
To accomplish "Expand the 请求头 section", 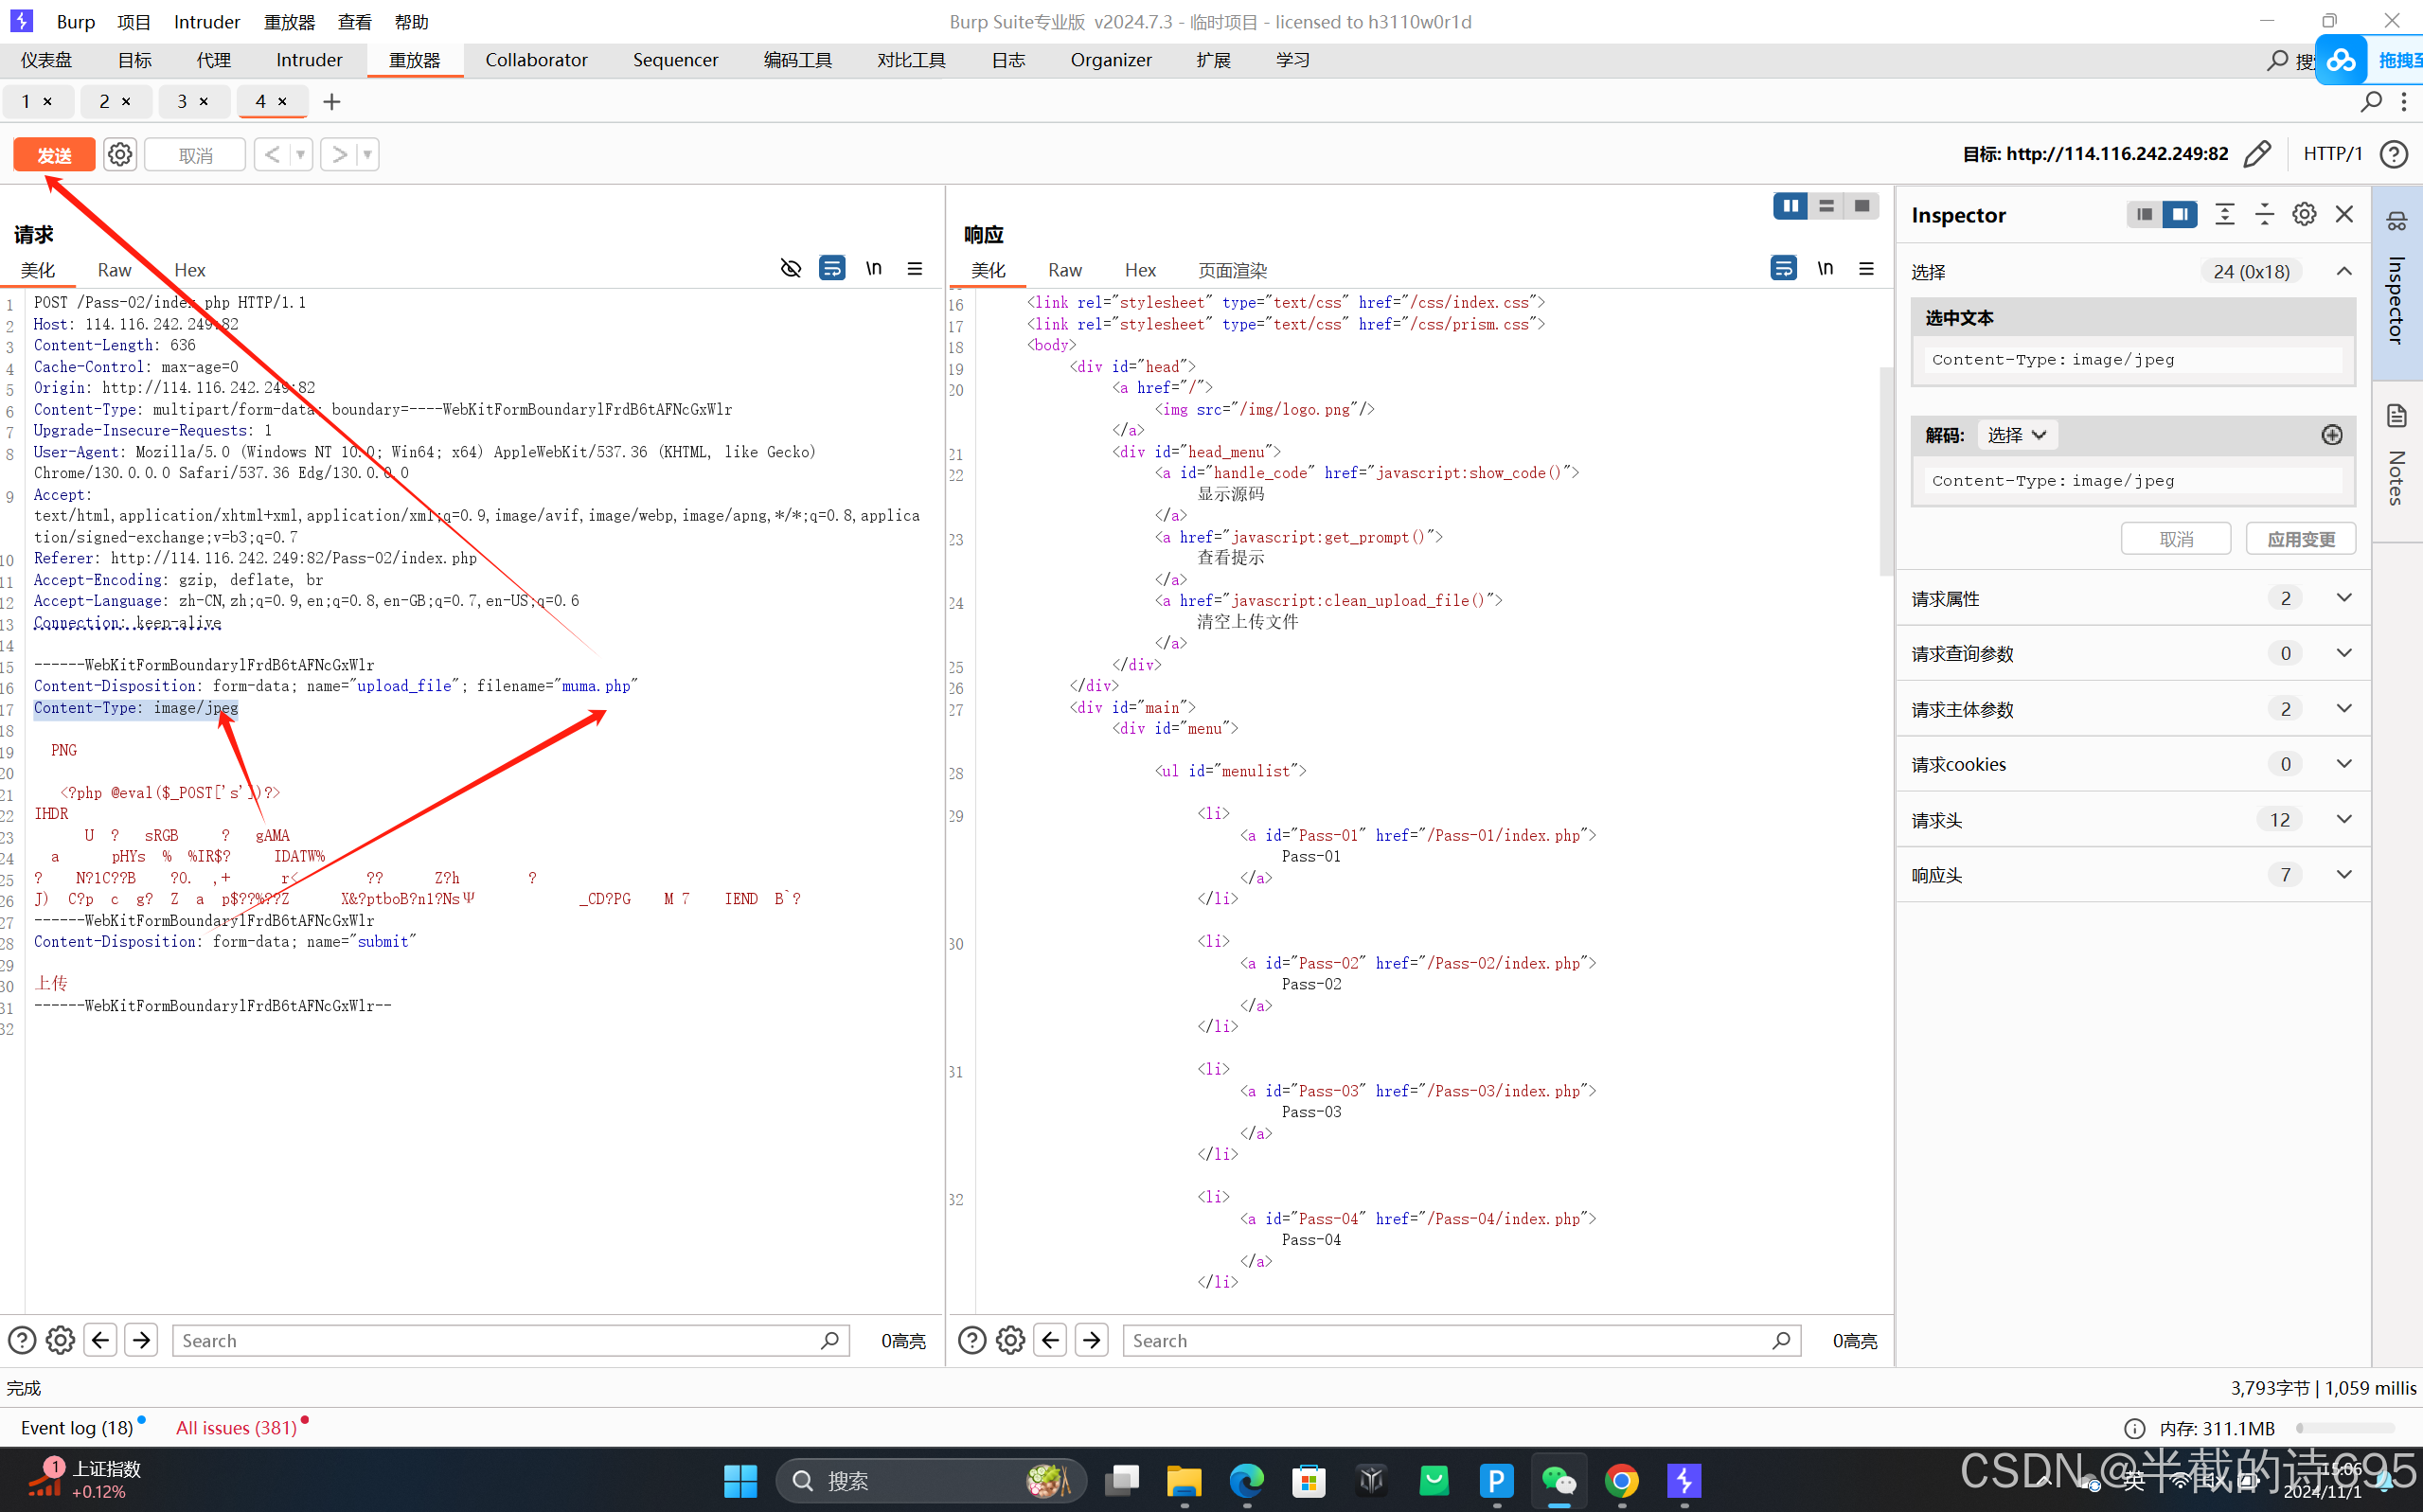I will [2344, 819].
